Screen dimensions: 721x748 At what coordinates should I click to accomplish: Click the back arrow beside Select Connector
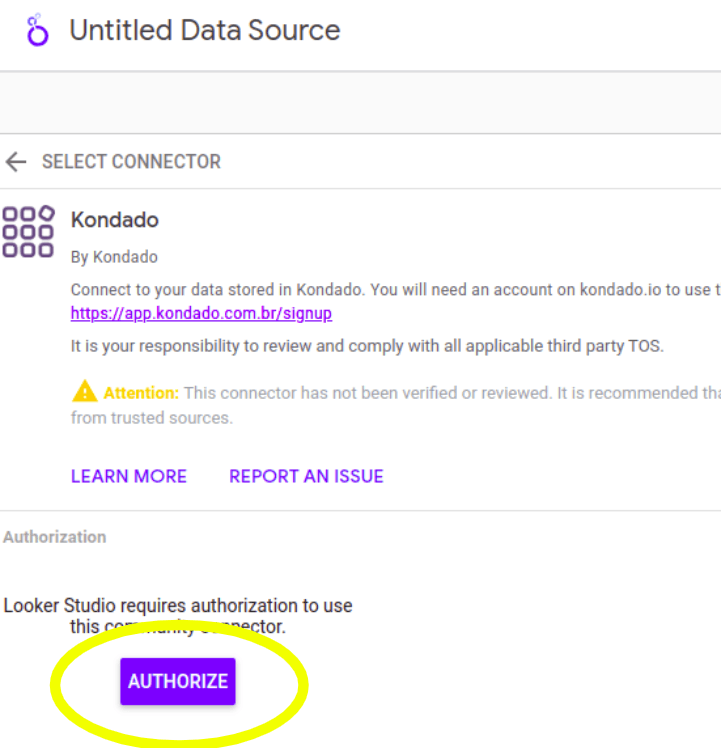16,162
